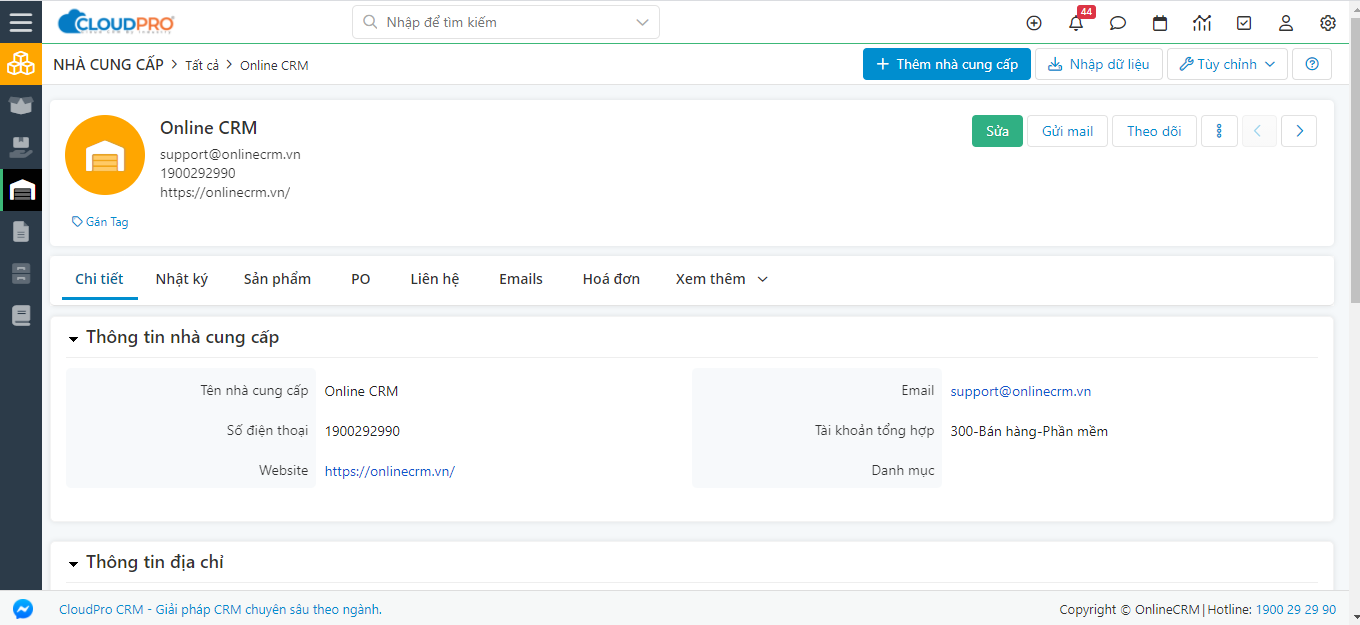The height and width of the screenshot is (625, 1360).
Task: Open the support@onlinecrm.vn email link in details
Action: coord(1021,391)
